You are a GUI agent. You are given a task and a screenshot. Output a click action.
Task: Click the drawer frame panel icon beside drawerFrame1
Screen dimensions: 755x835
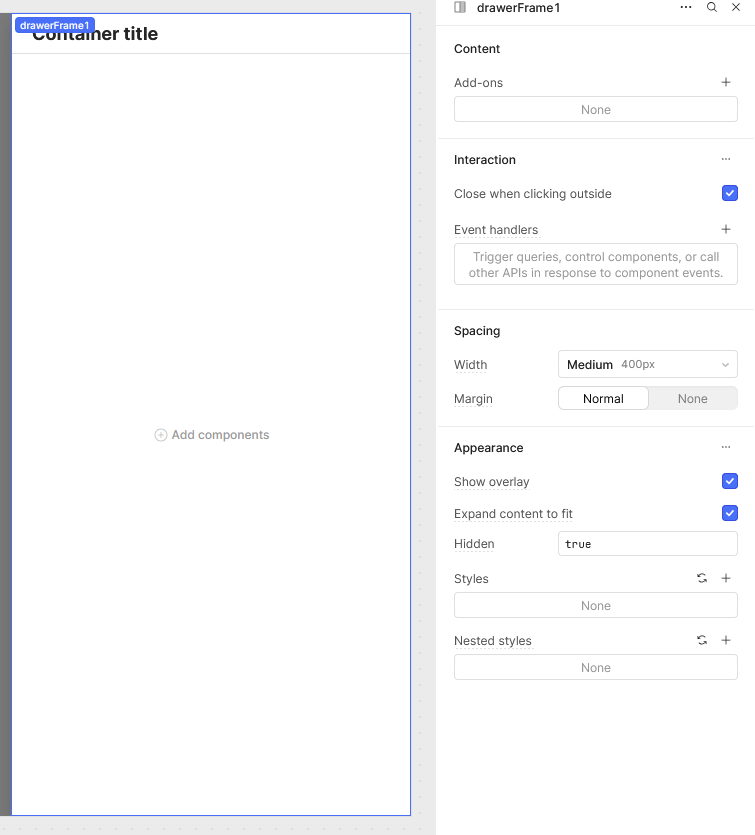pos(460,7)
